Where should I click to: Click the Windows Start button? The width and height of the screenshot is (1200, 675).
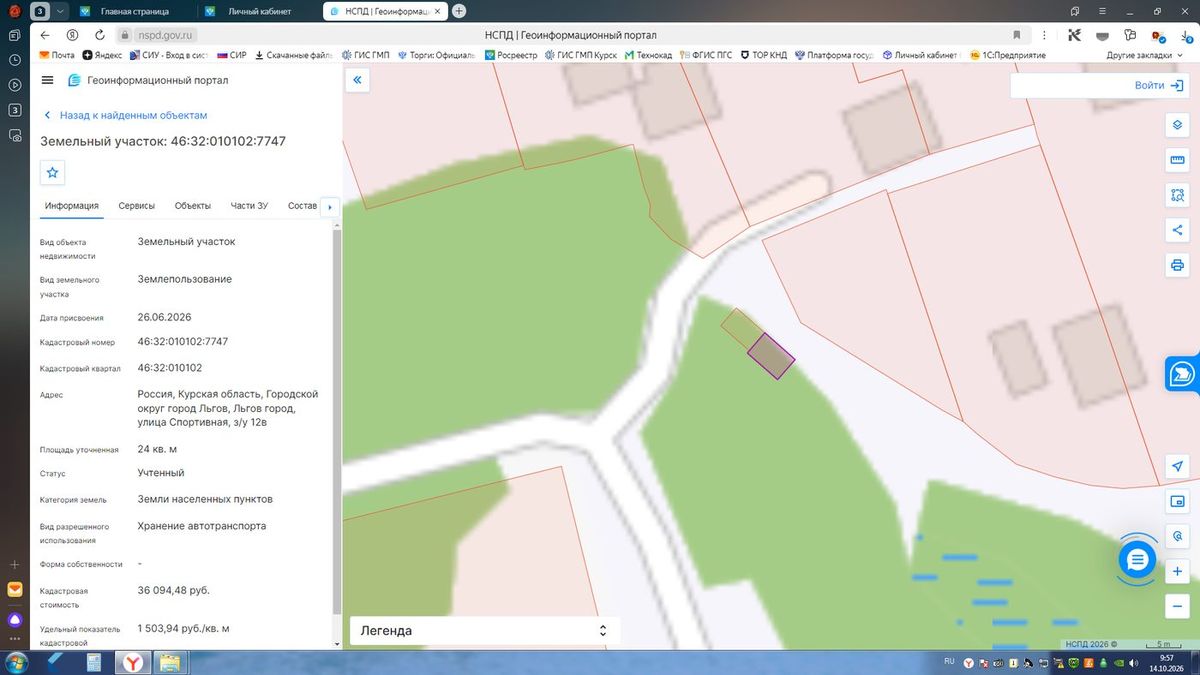17,662
